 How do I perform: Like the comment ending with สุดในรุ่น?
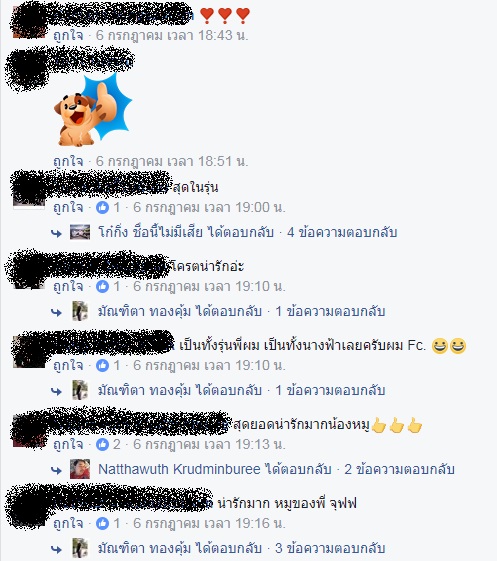pos(68,207)
